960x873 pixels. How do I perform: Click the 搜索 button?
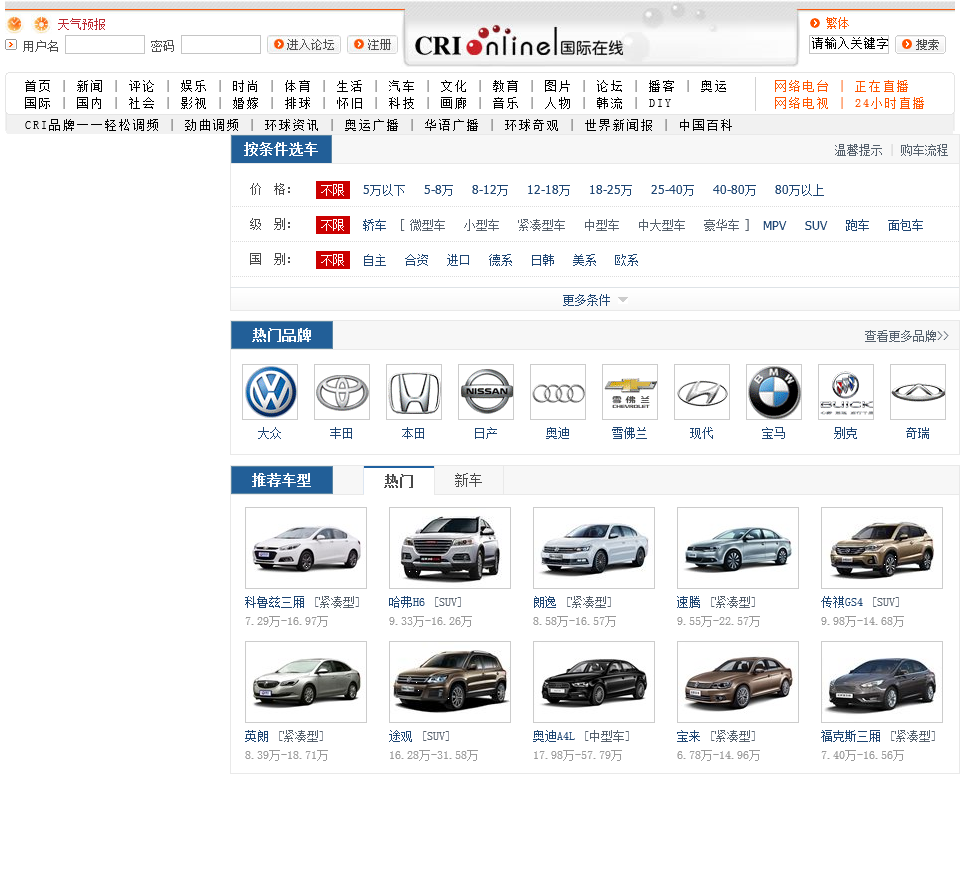click(920, 45)
